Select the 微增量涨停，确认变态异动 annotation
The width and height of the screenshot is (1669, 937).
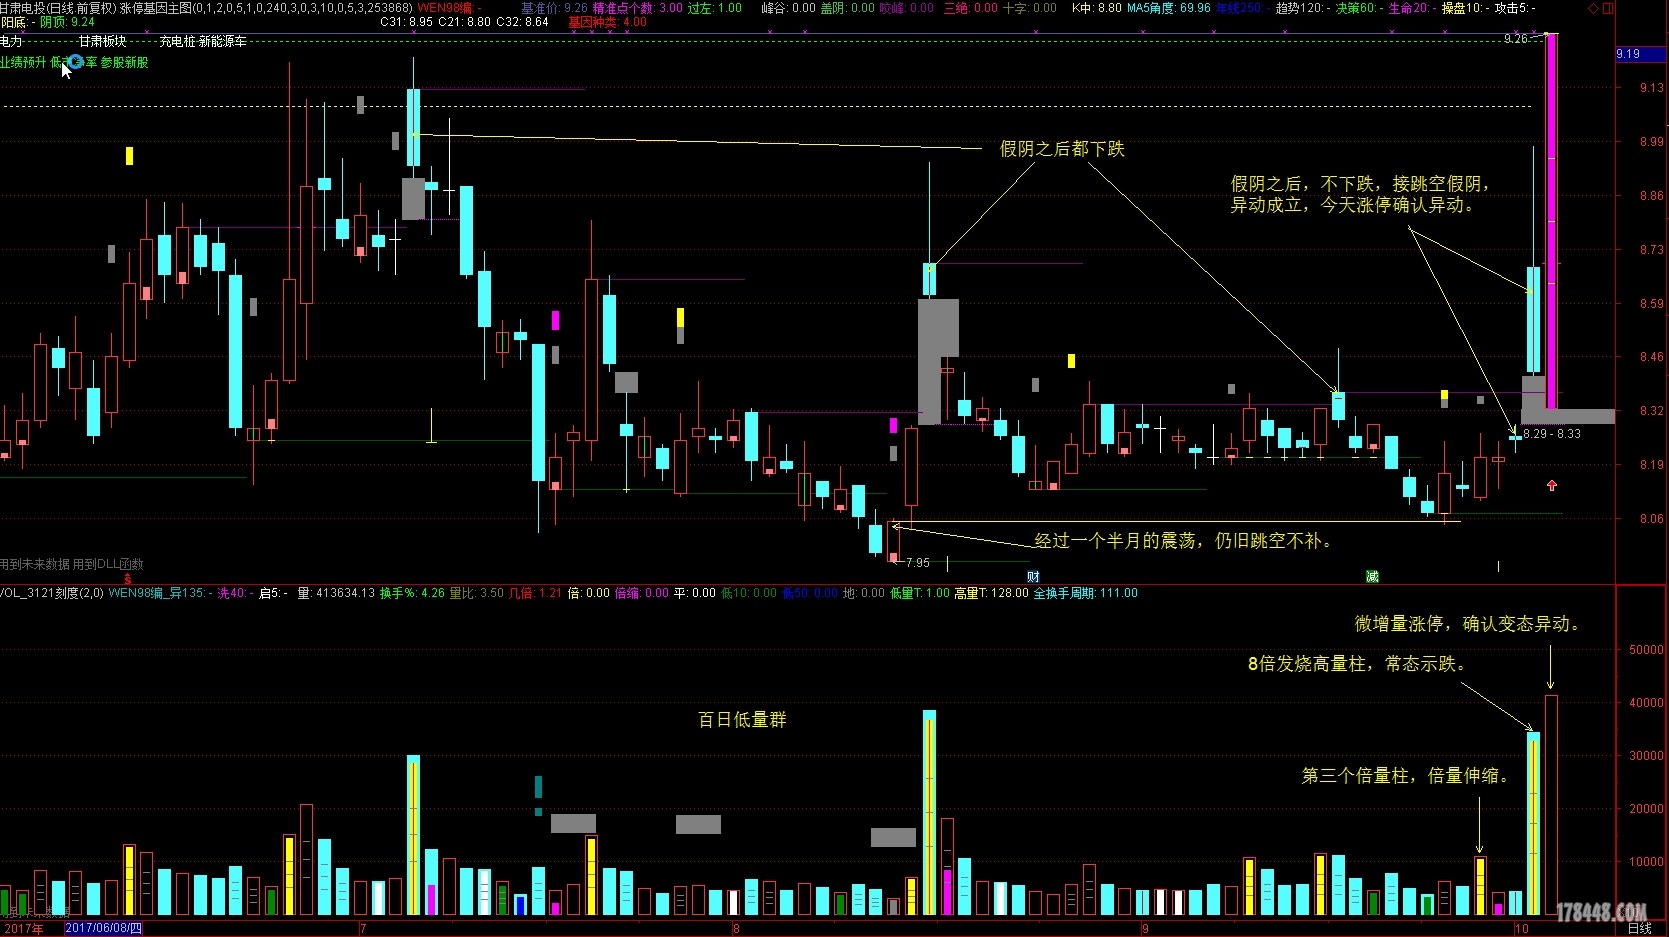click(1468, 624)
